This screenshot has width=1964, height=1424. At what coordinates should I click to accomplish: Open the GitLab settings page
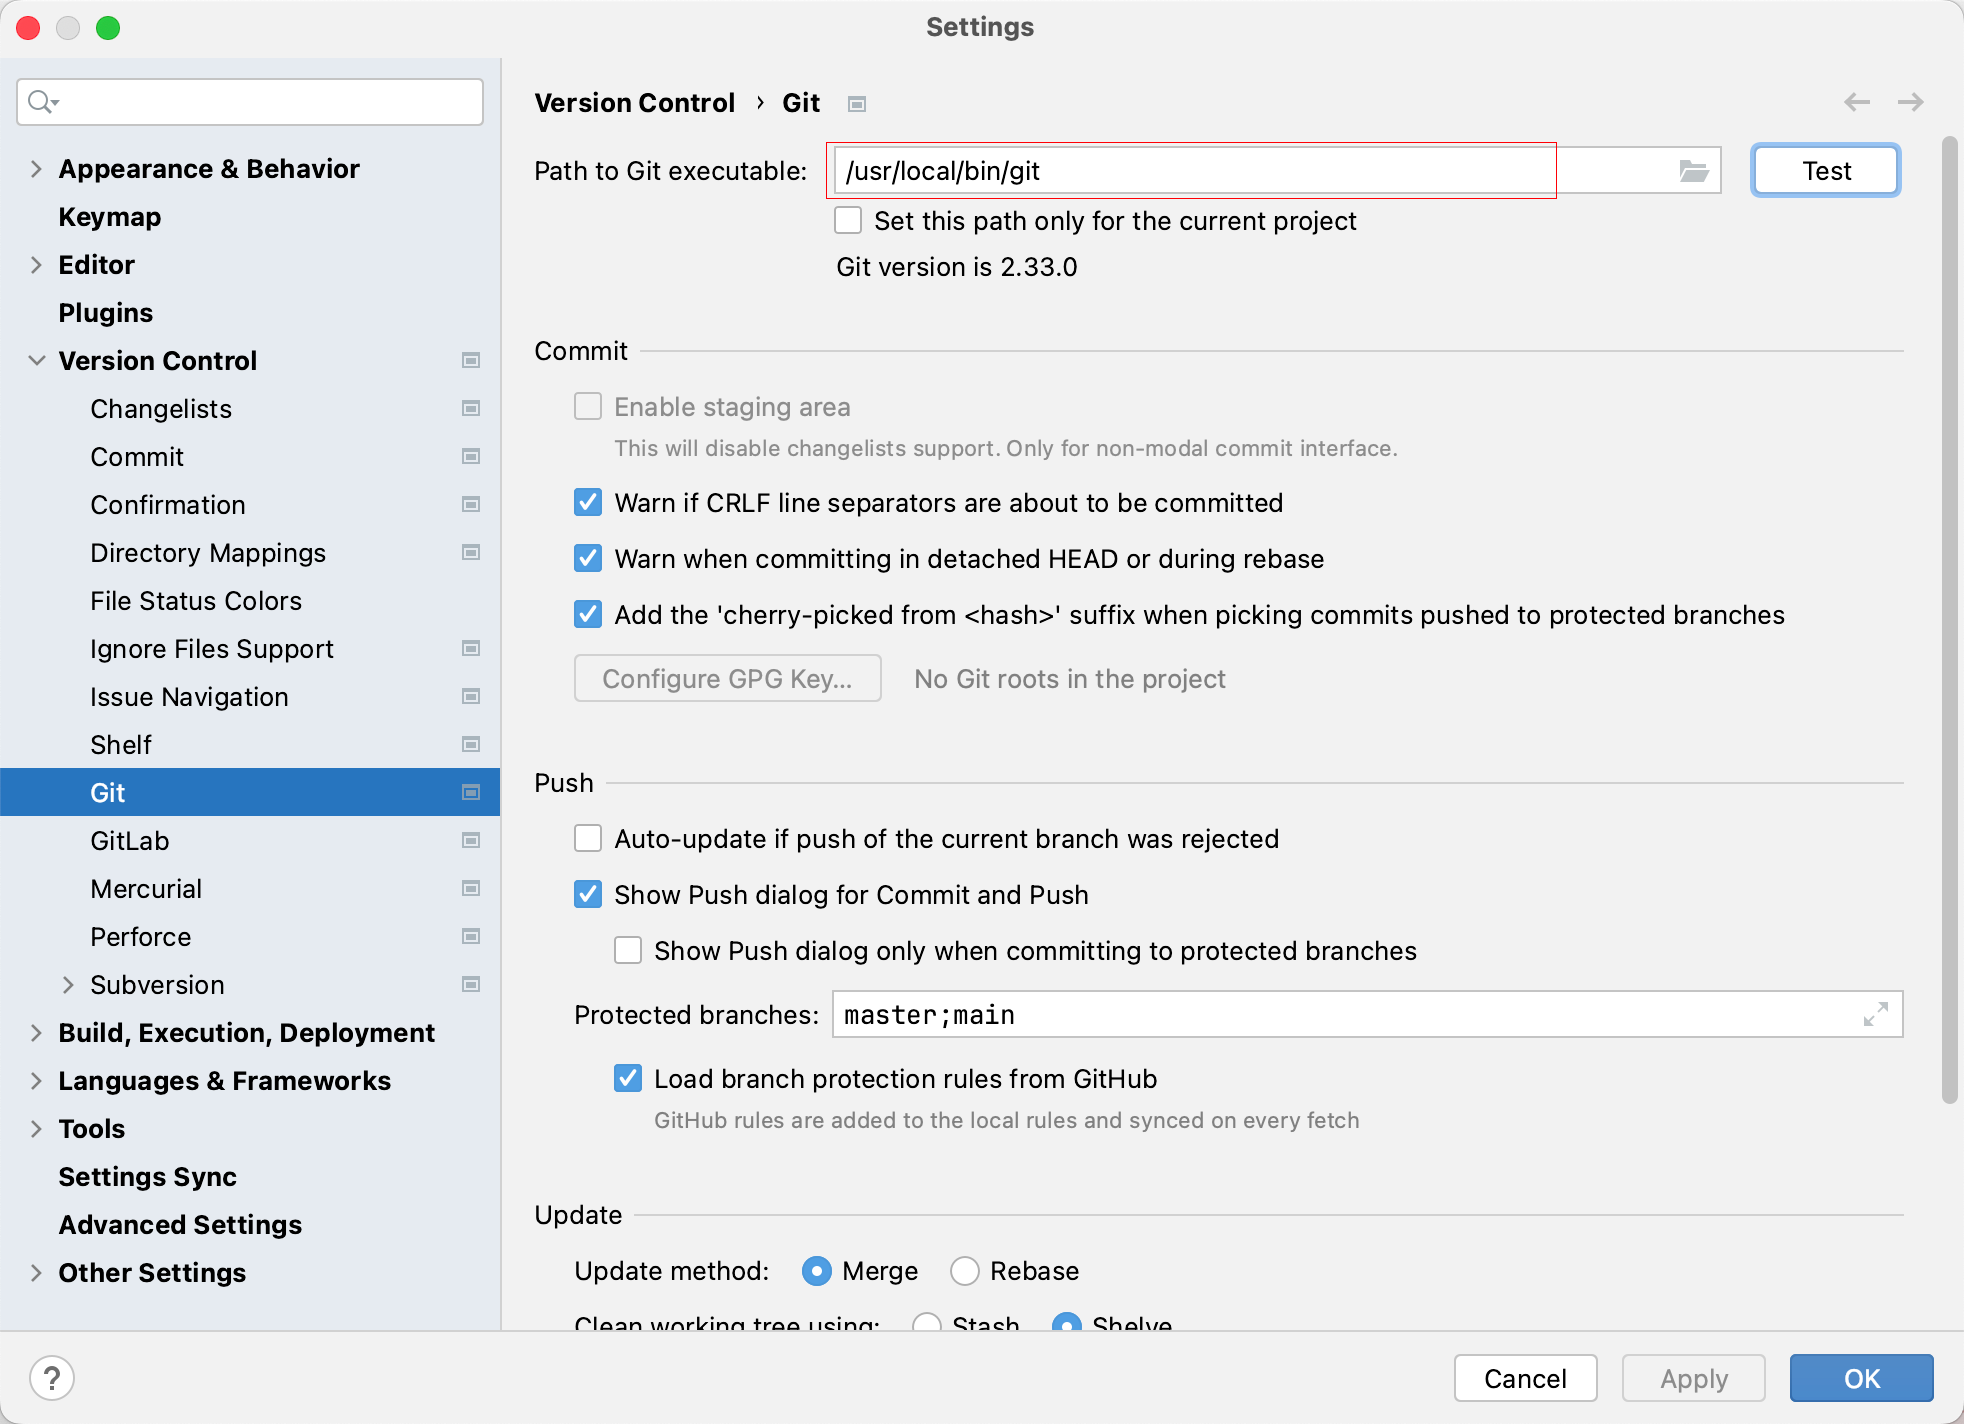[130, 841]
